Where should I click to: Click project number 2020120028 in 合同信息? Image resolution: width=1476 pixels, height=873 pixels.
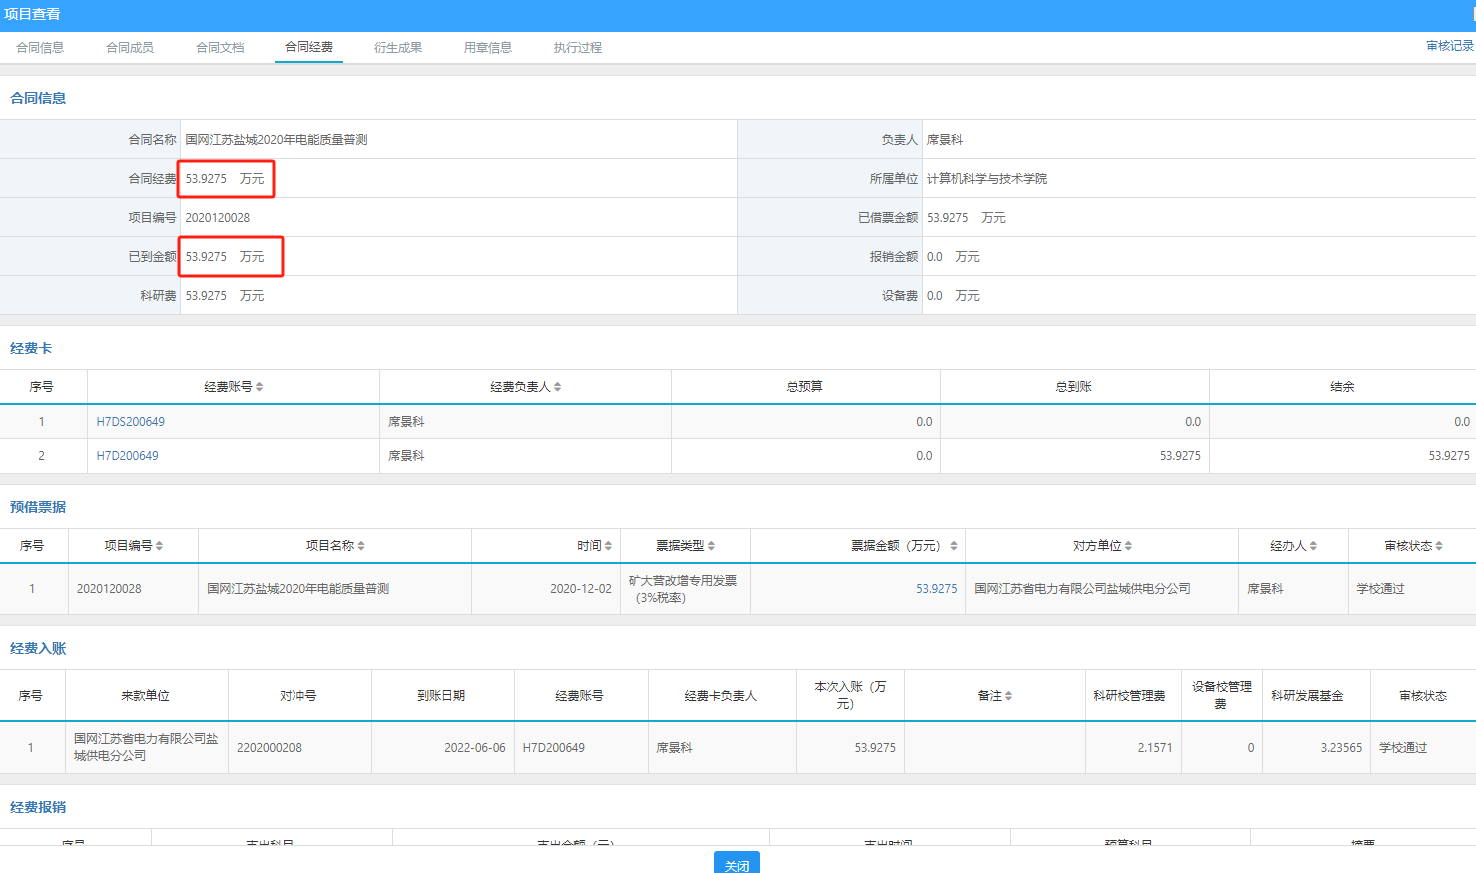[218, 218]
